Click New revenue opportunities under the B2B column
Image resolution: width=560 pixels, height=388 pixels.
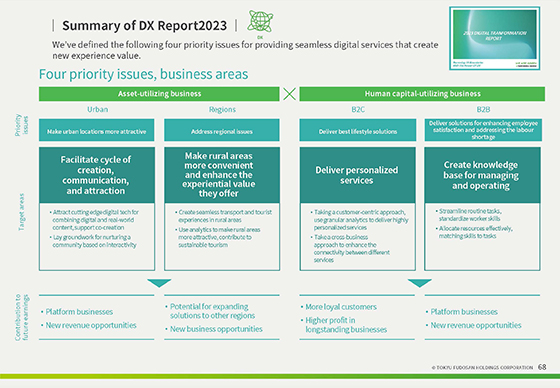(x=474, y=325)
